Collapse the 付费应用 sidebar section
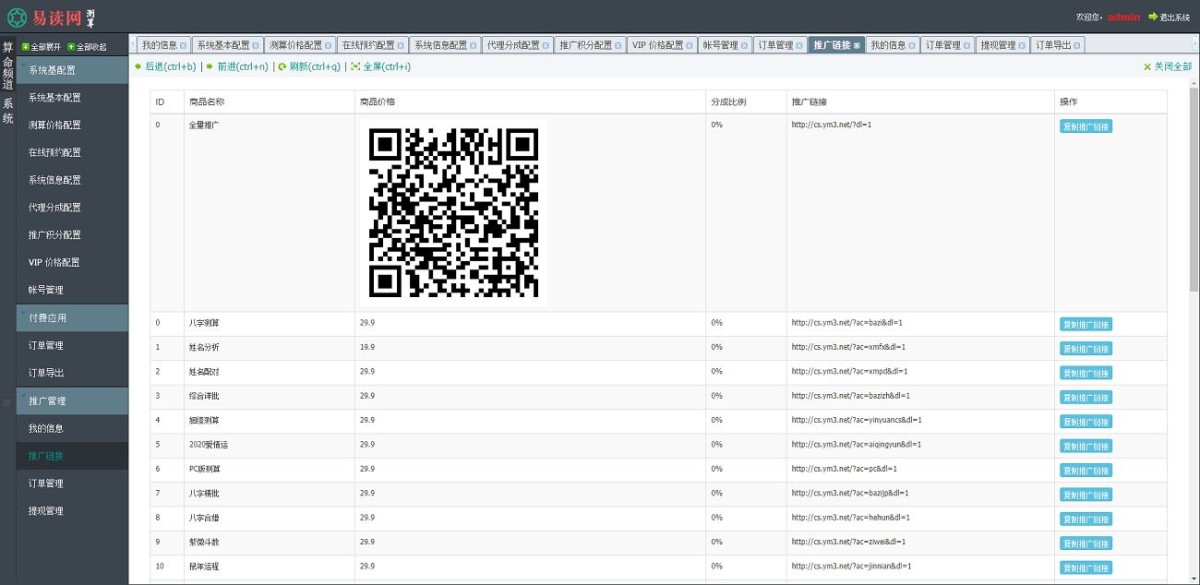This screenshot has height=585, width=1200. click(x=72, y=318)
